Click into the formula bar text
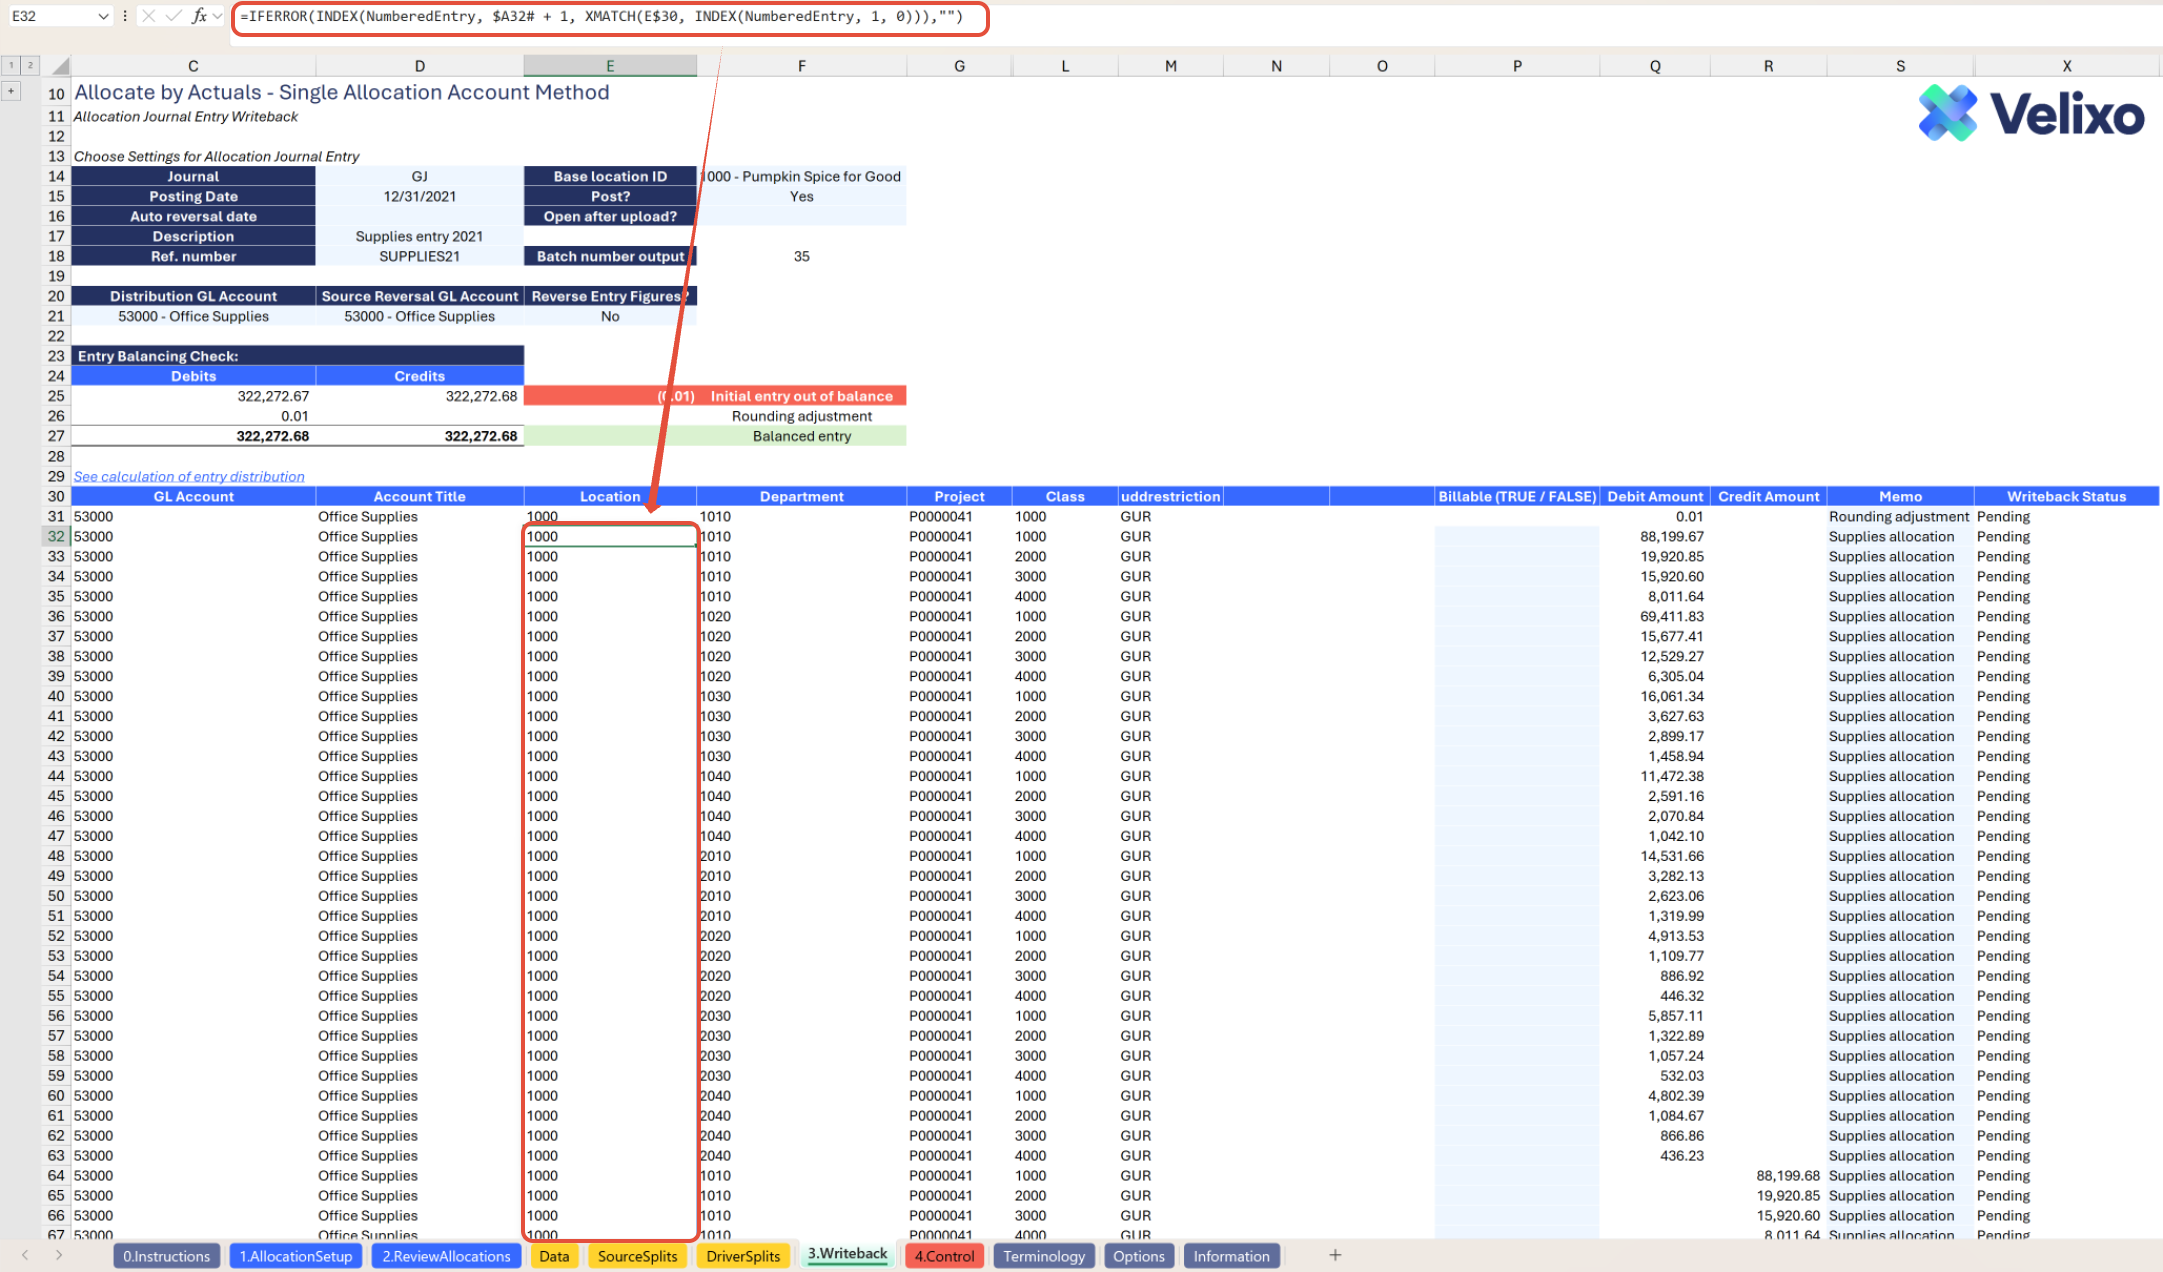Image resolution: width=2163 pixels, height=1272 pixels. (x=600, y=17)
